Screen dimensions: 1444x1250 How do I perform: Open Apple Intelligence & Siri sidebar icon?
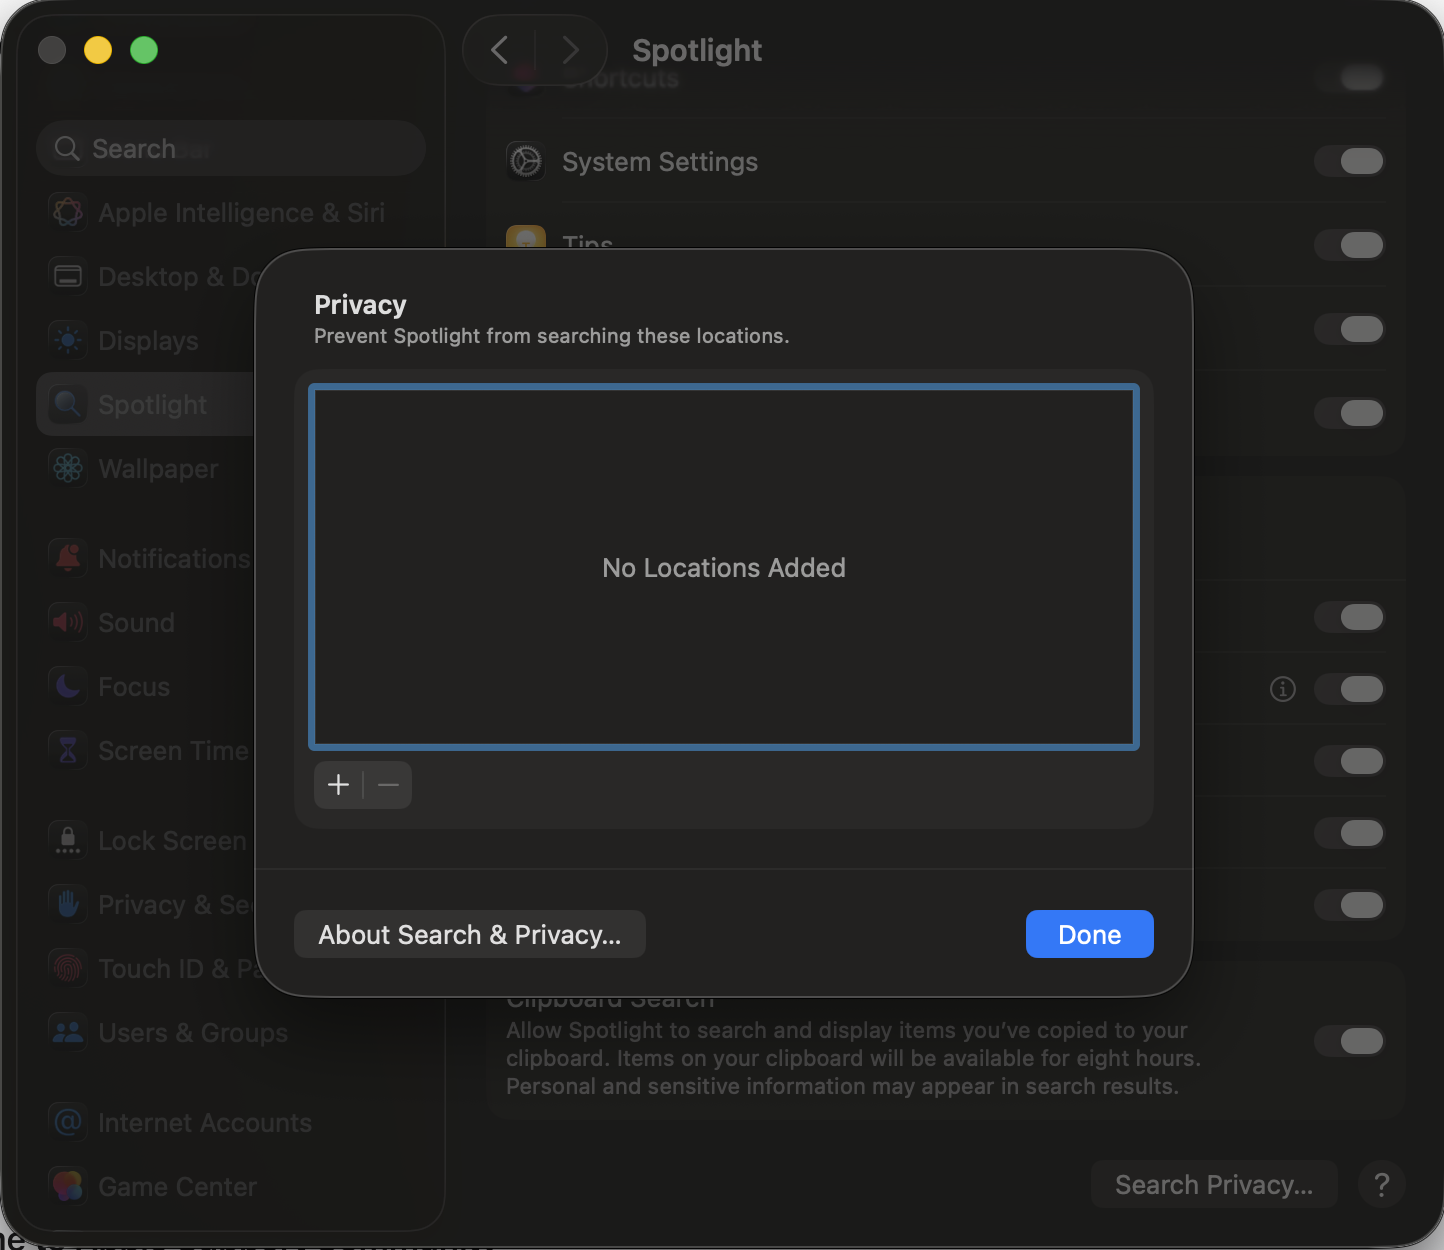68,212
